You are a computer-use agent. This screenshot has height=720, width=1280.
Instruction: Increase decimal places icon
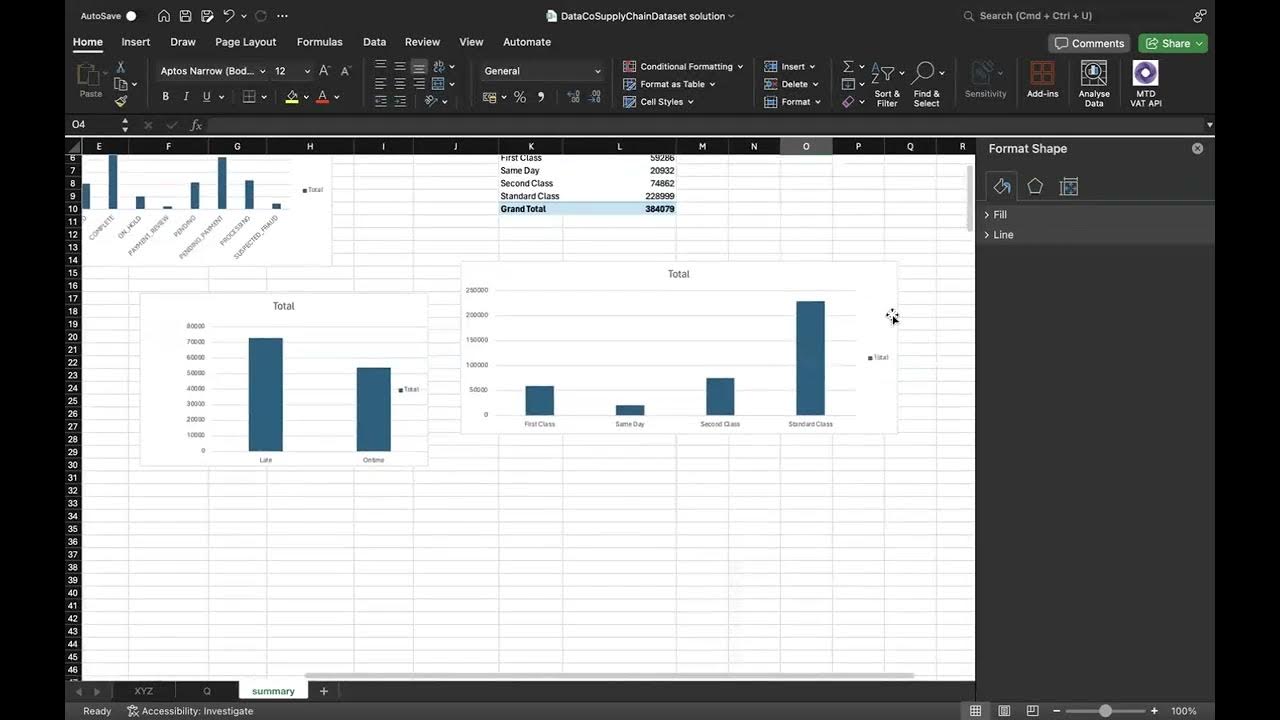(573, 97)
